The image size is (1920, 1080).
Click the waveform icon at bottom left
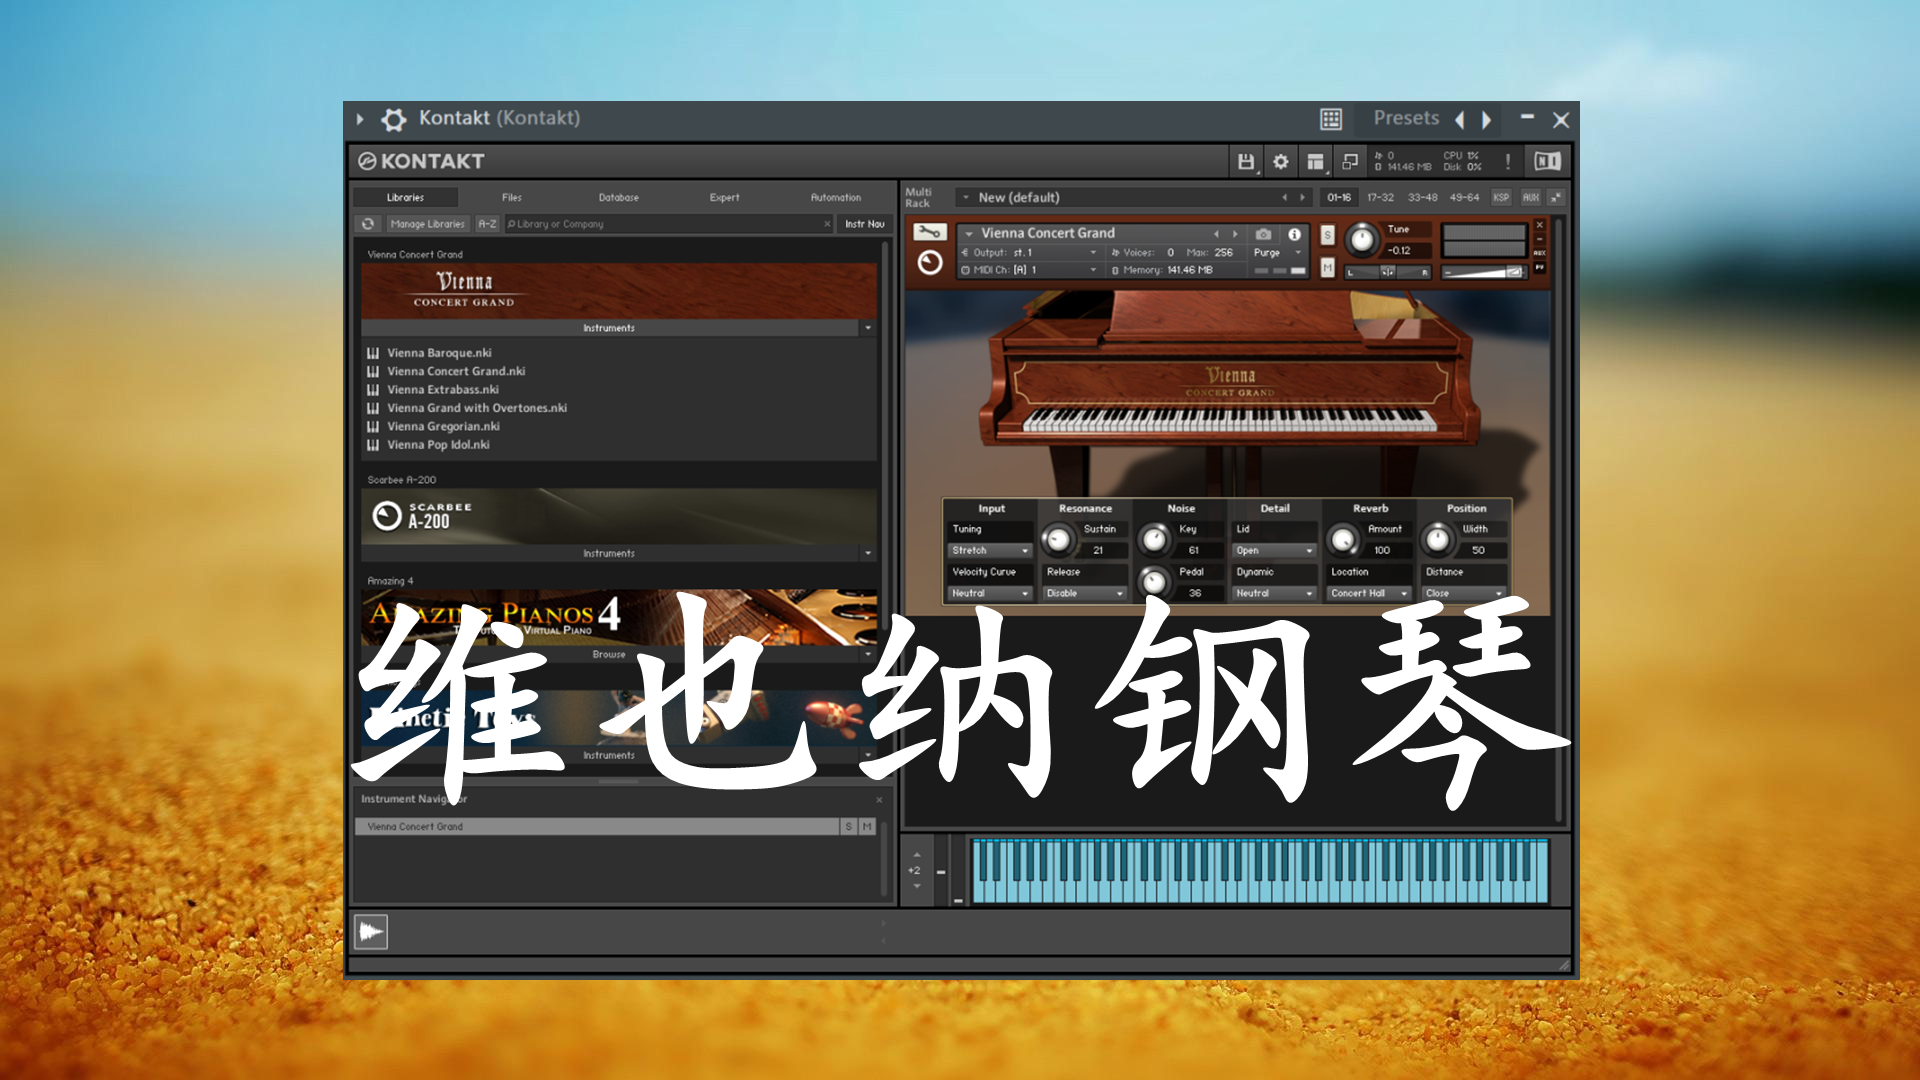[371, 932]
